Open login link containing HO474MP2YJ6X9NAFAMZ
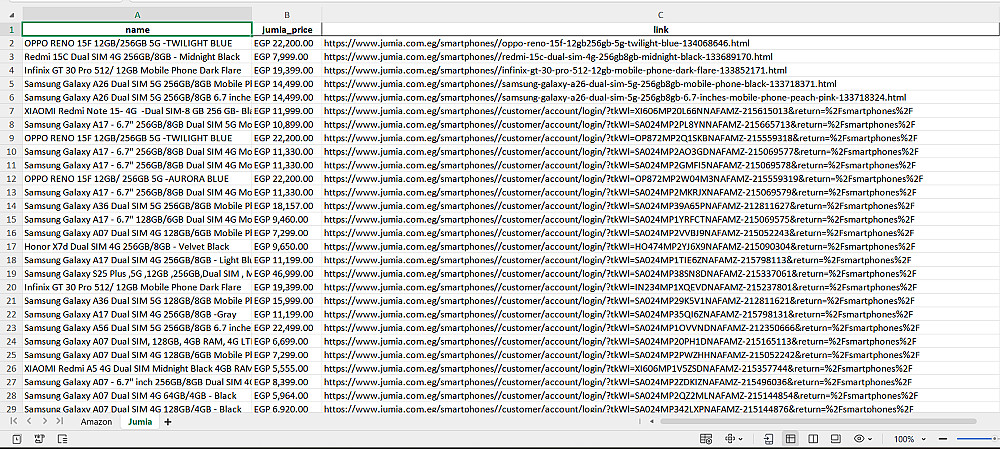The width and height of the screenshot is (1000, 449). tap(620, 246)
